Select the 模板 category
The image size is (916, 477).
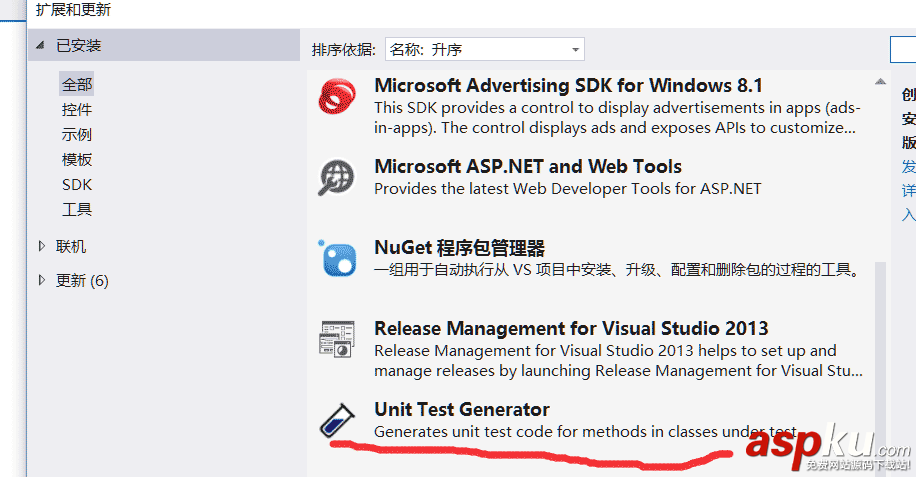click(x=76, y=160)
